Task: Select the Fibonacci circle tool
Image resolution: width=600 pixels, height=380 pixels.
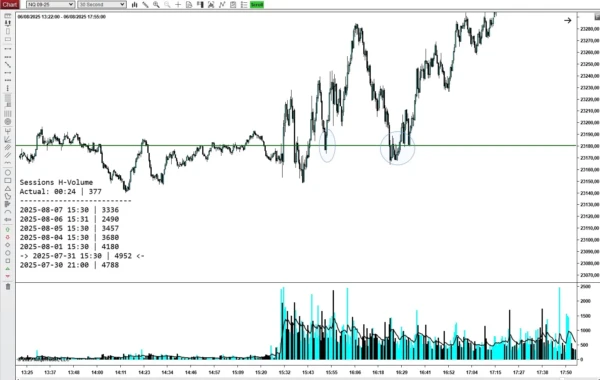Action: coord(8,122)
